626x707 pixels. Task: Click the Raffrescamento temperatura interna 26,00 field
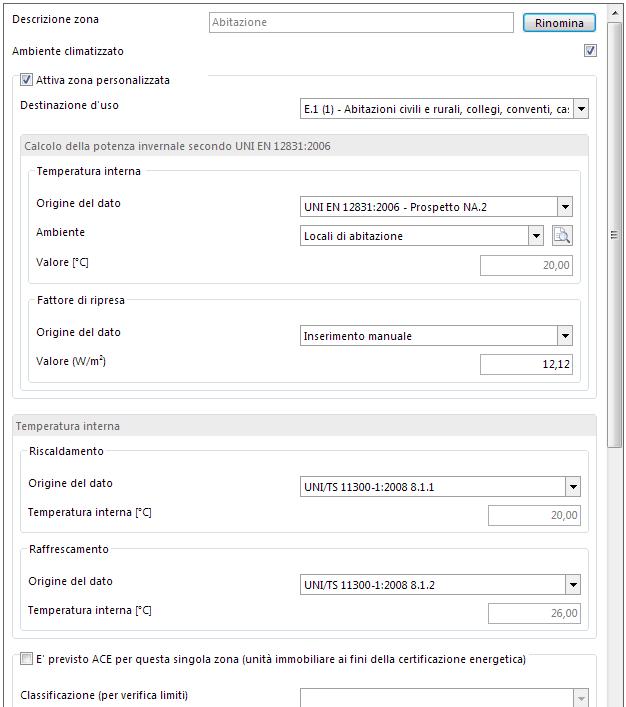(x=534, y=613)
